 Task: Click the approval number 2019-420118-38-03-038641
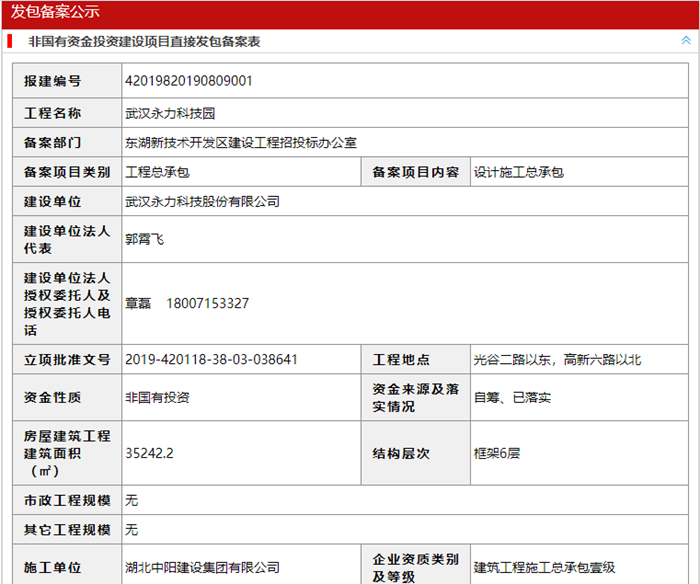pyautogui.click(x=211, y=359)
